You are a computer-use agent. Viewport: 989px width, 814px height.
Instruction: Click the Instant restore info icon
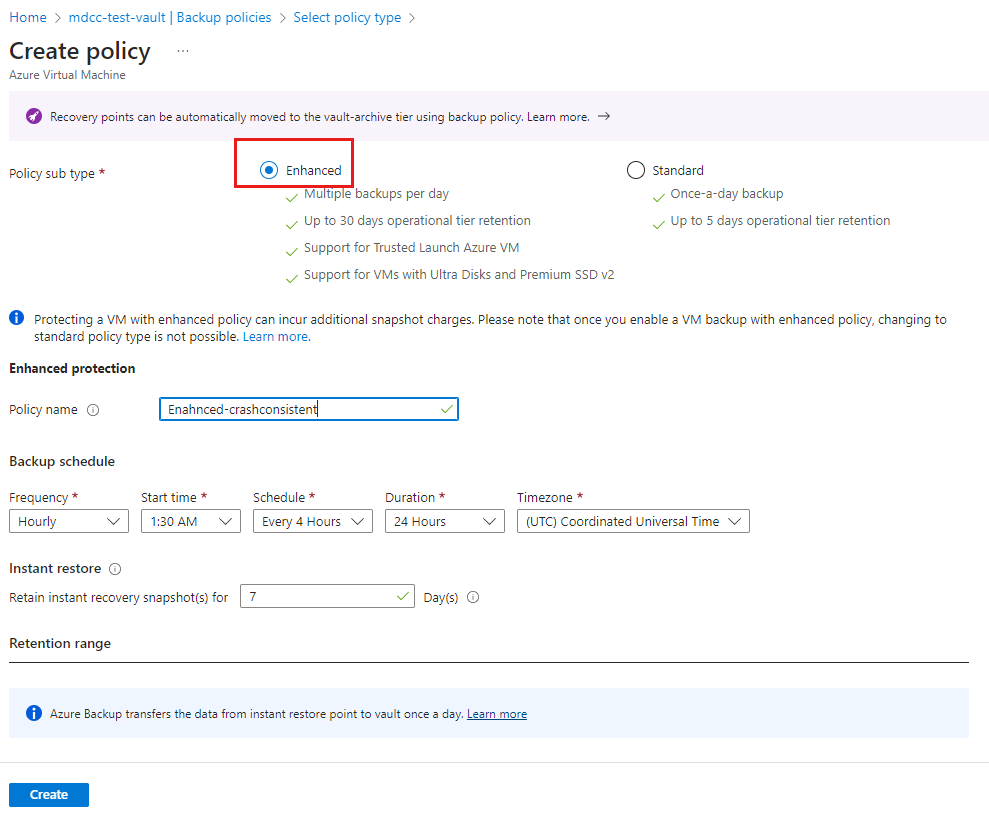pos(115,569)
